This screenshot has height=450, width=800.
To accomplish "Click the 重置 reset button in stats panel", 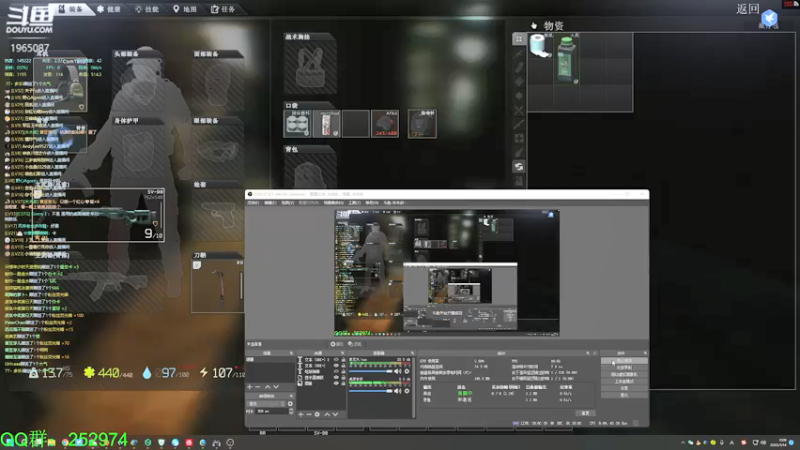I will coord(586,413).
